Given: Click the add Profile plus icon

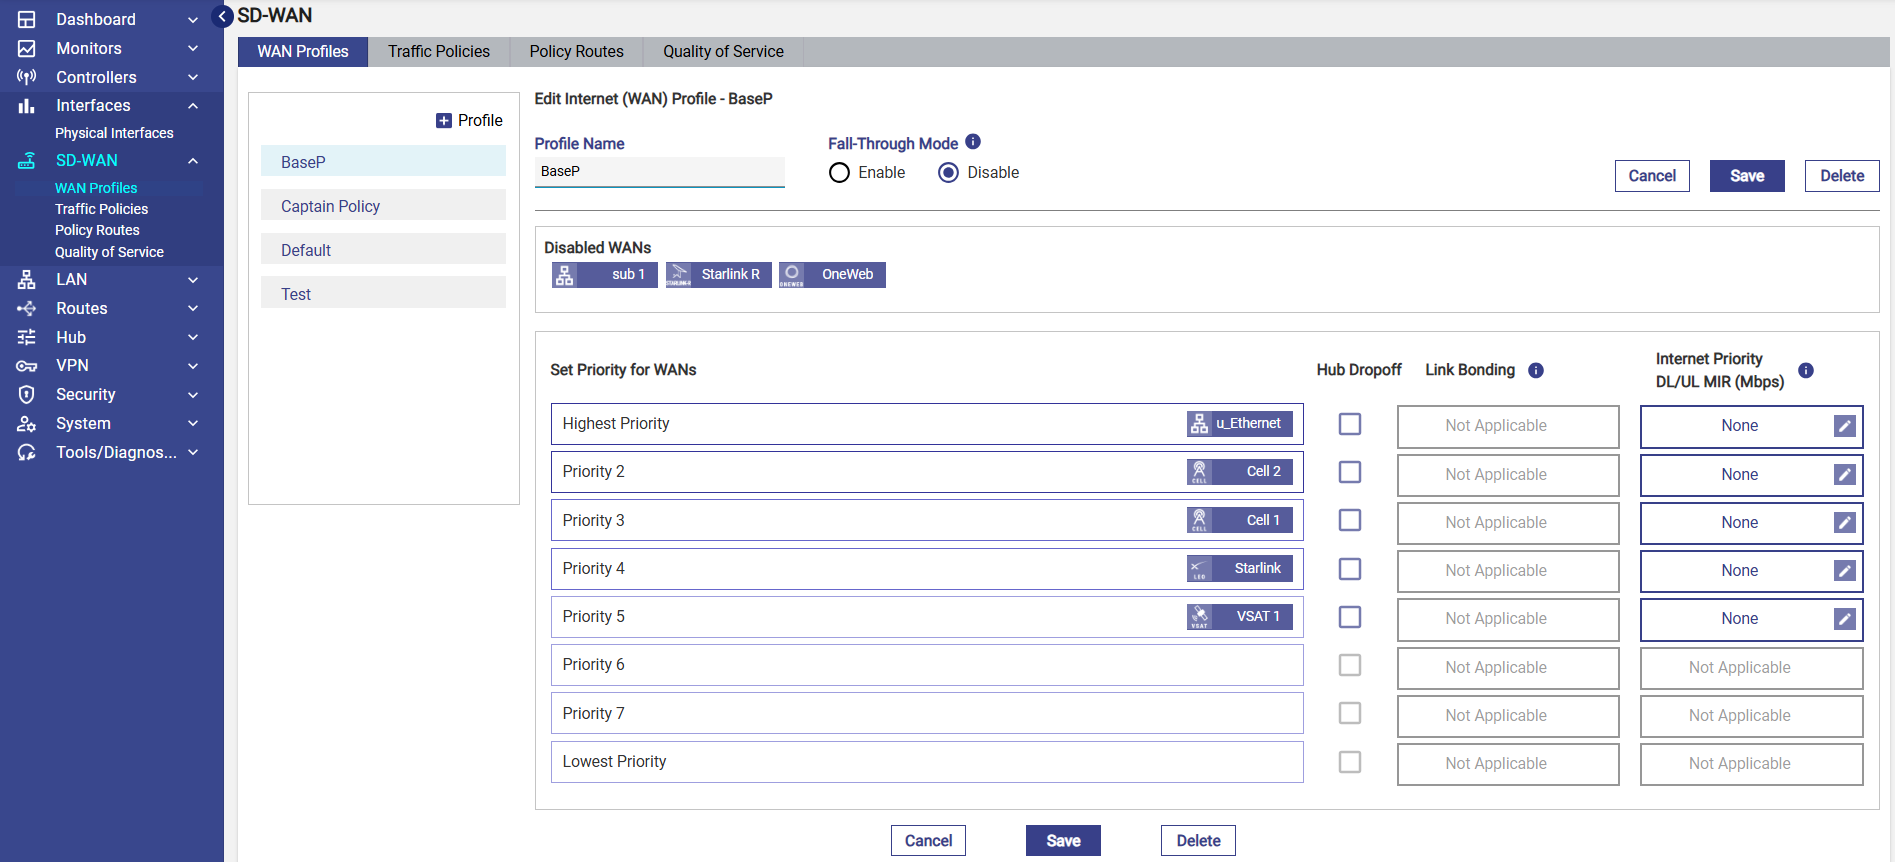Looking at the screenshot, I should click(x=444, y=121).
